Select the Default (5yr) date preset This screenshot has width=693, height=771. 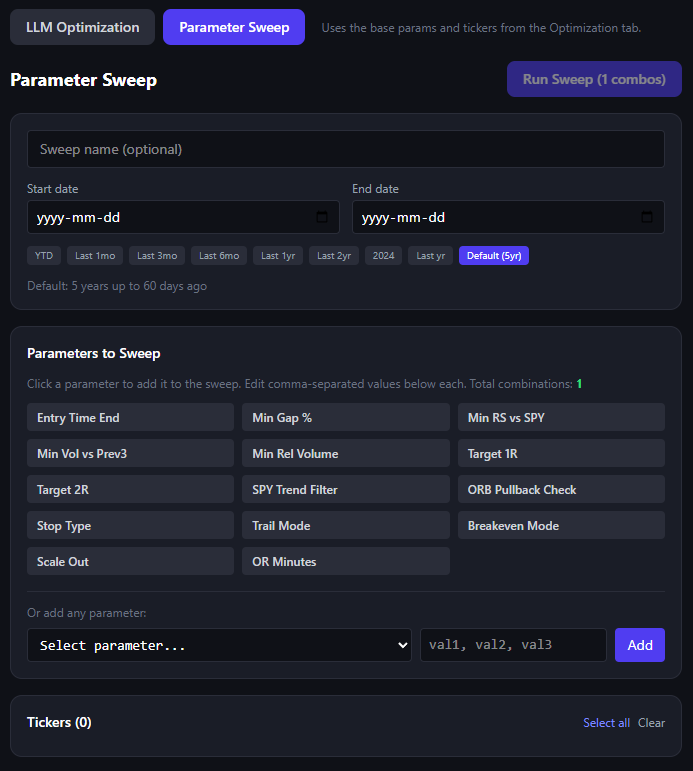coord(494,256)
